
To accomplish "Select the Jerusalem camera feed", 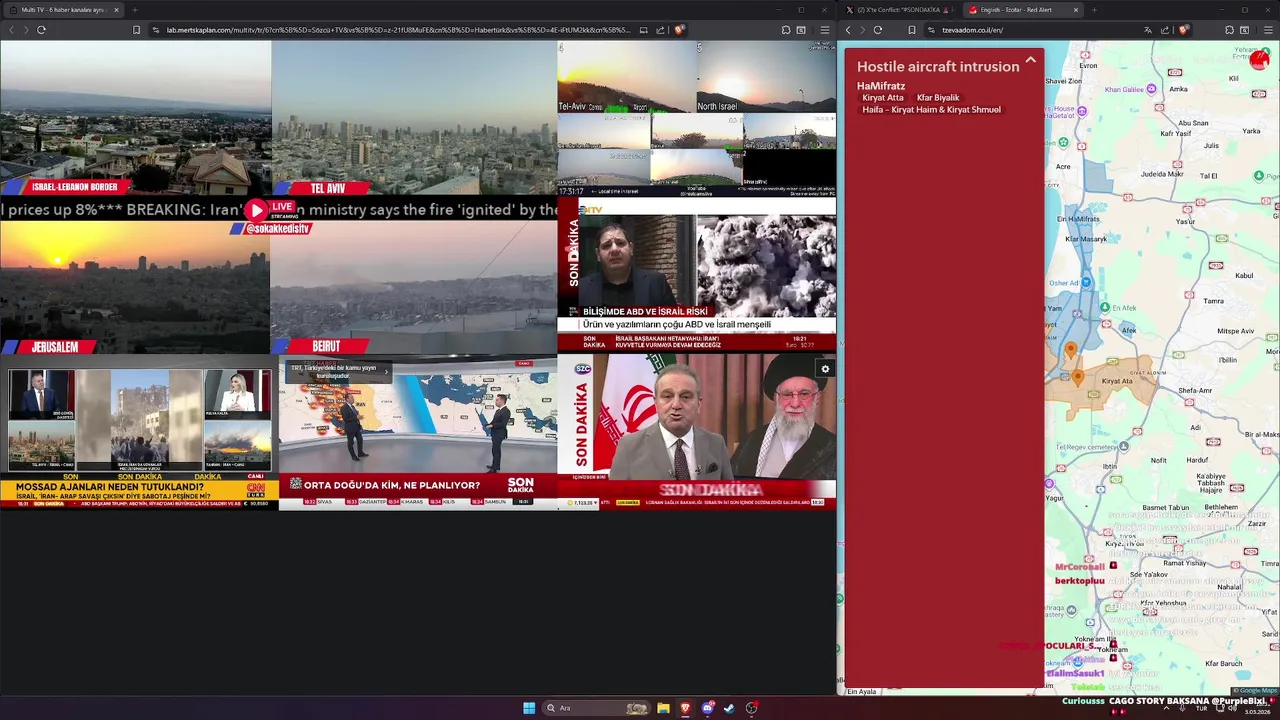I will coord(135,288).
